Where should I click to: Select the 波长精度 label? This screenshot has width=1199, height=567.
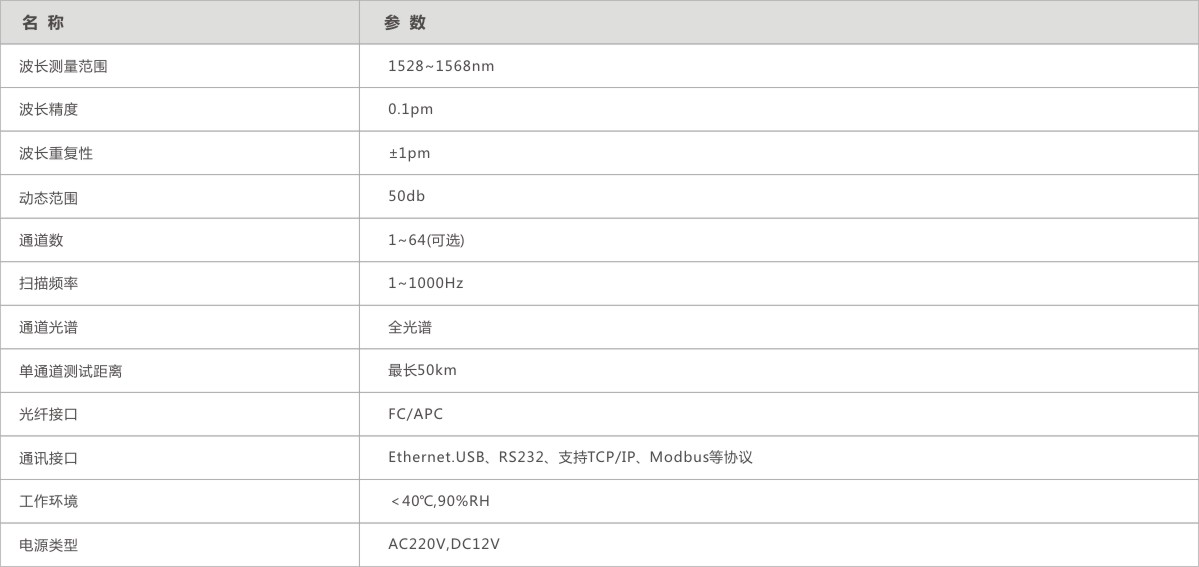point(49,109)
